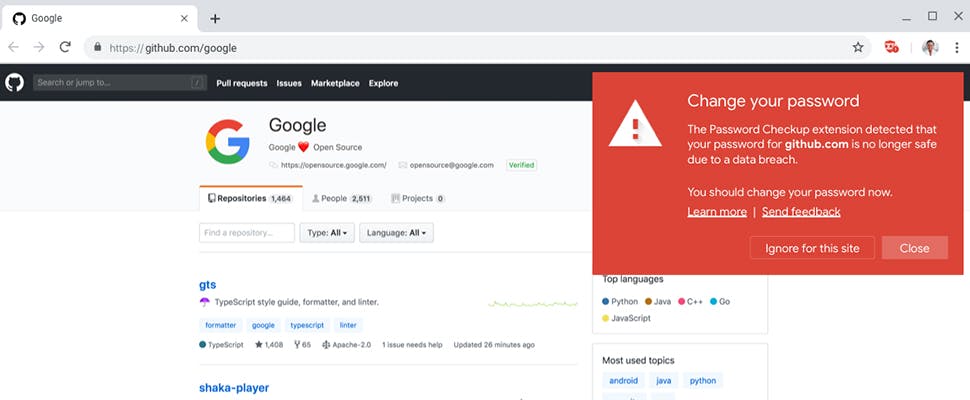The image size is (970, 400).
Task: Open Pull requests in GitHub header
Action: click(x=242, y=83)
